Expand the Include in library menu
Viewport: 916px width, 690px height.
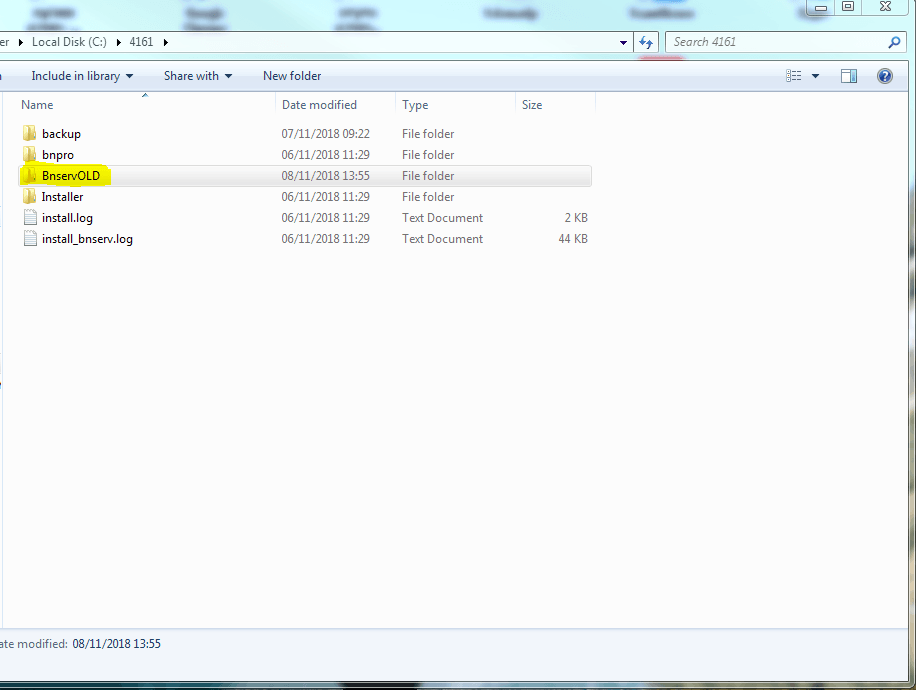(82, 76)
